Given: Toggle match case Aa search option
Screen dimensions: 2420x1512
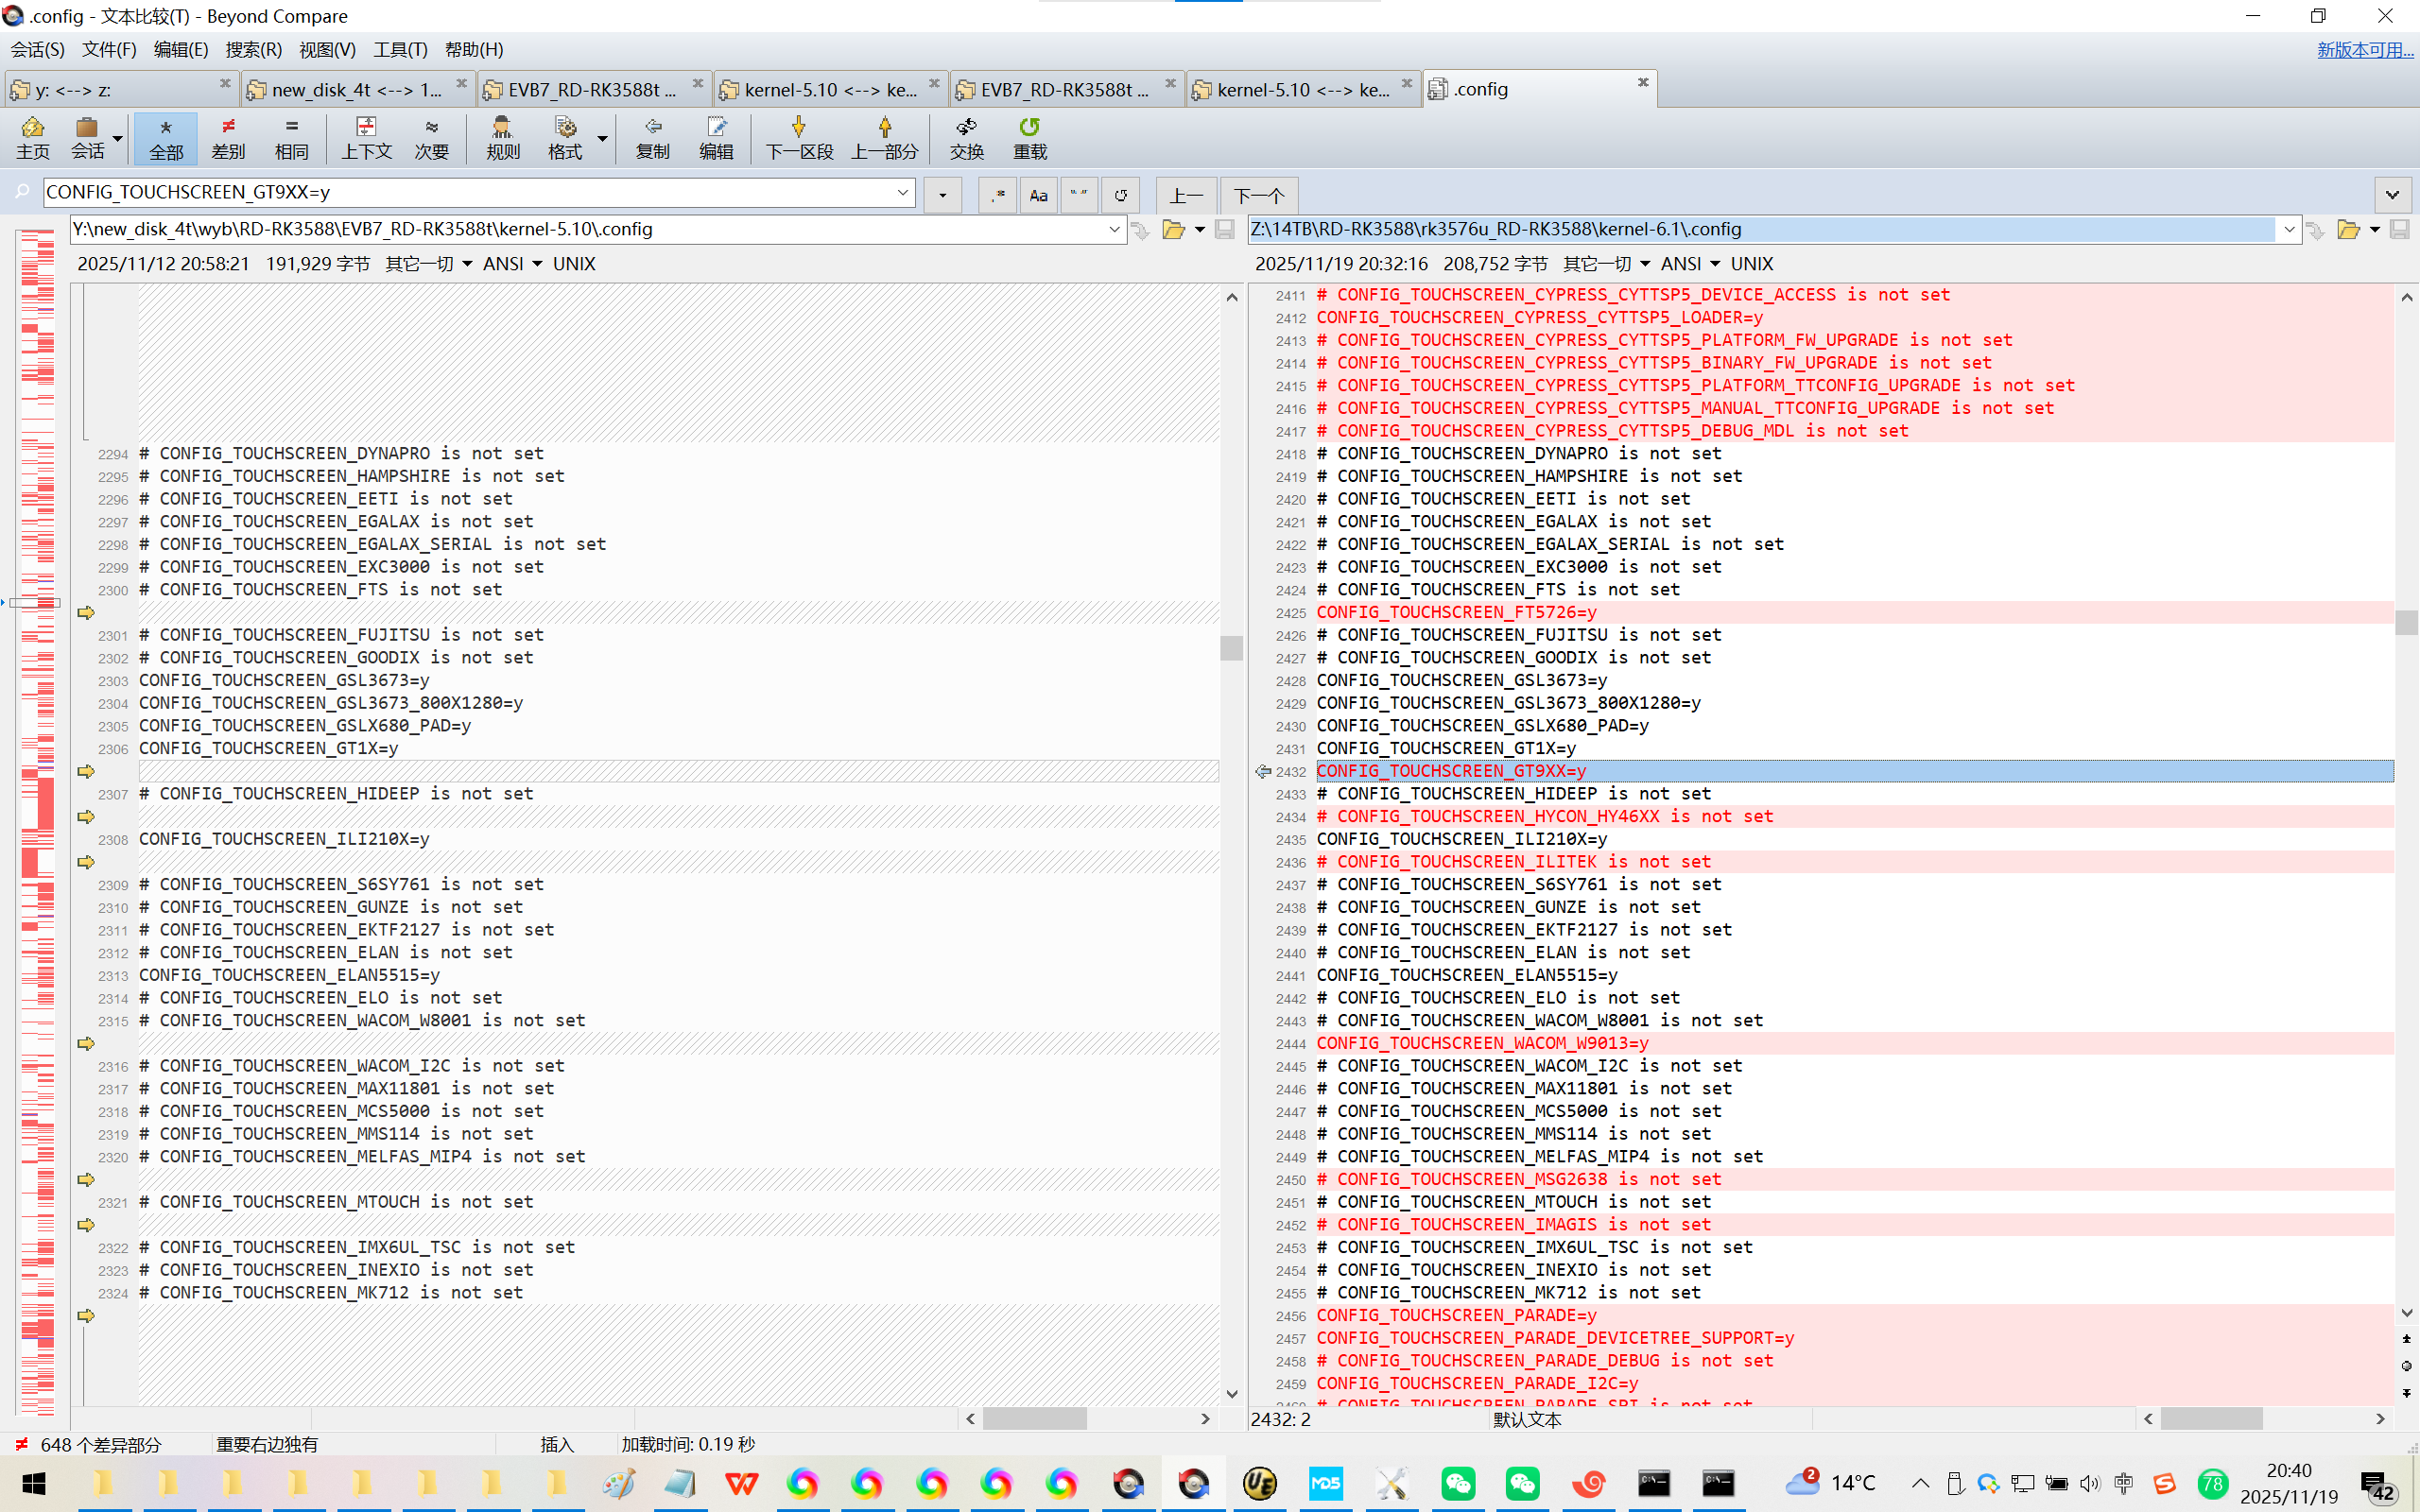Looking at the screenshot, I should tap(1038, 195).
